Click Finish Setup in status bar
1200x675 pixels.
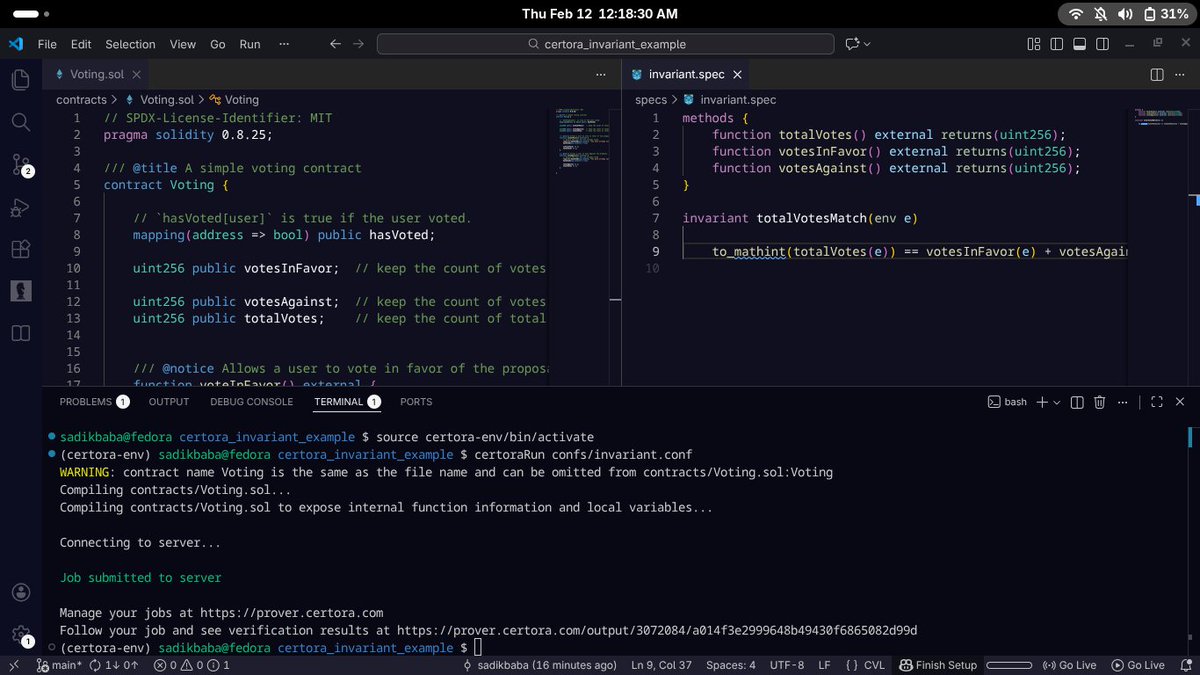point(938,665)
